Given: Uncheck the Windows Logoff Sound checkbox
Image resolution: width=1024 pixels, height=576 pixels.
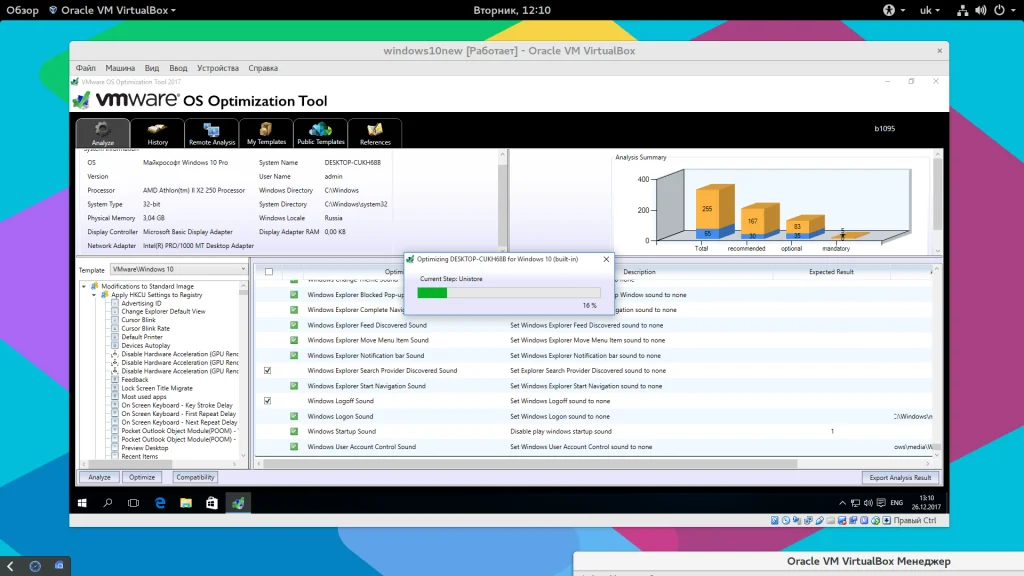Looking at the screenshot, I should point(268,401).
